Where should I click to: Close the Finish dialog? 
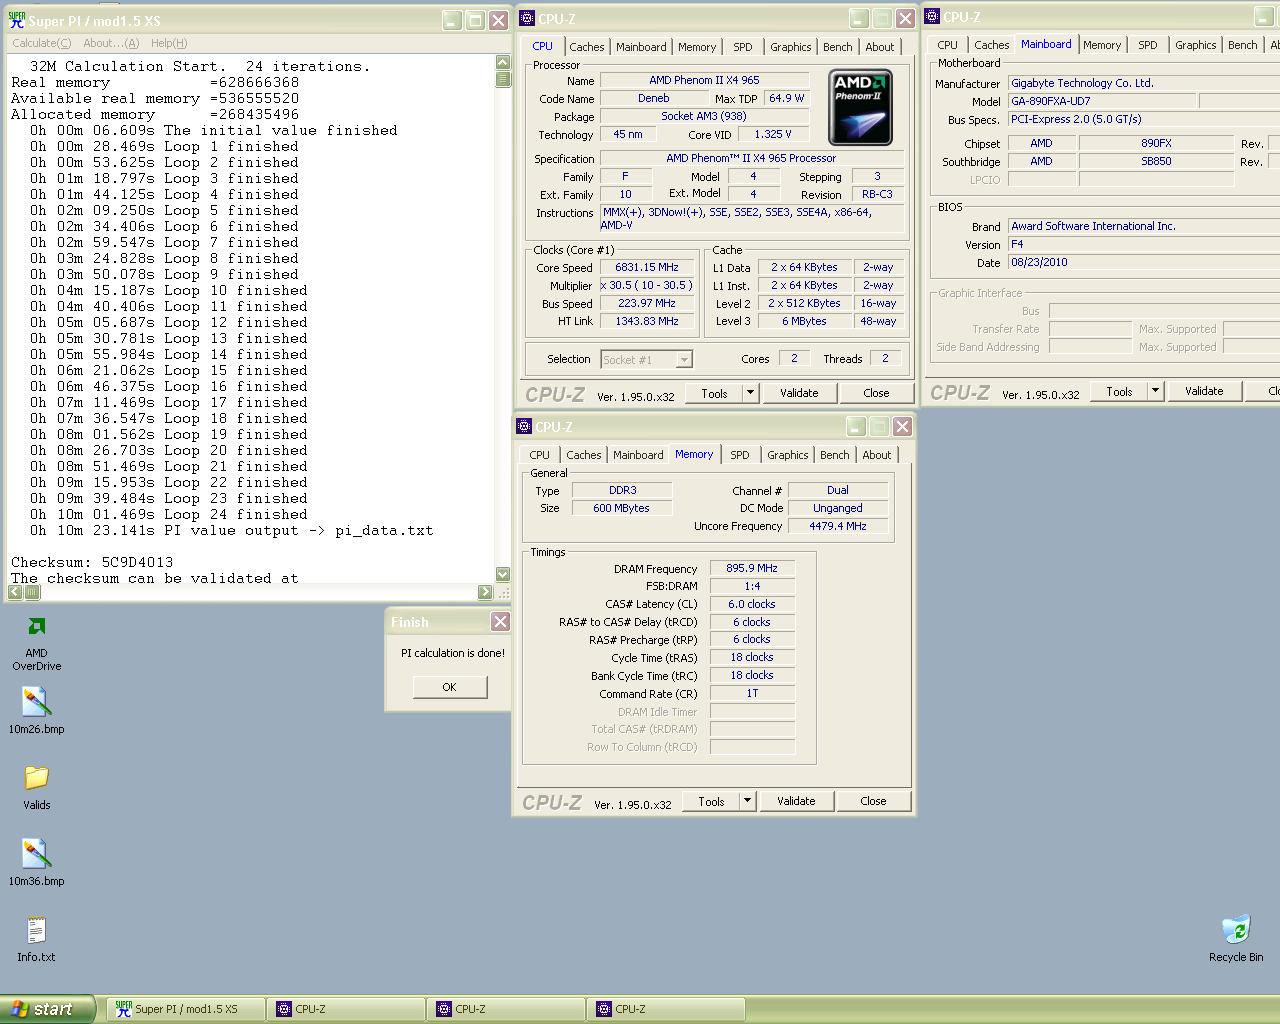coord(500,622)
